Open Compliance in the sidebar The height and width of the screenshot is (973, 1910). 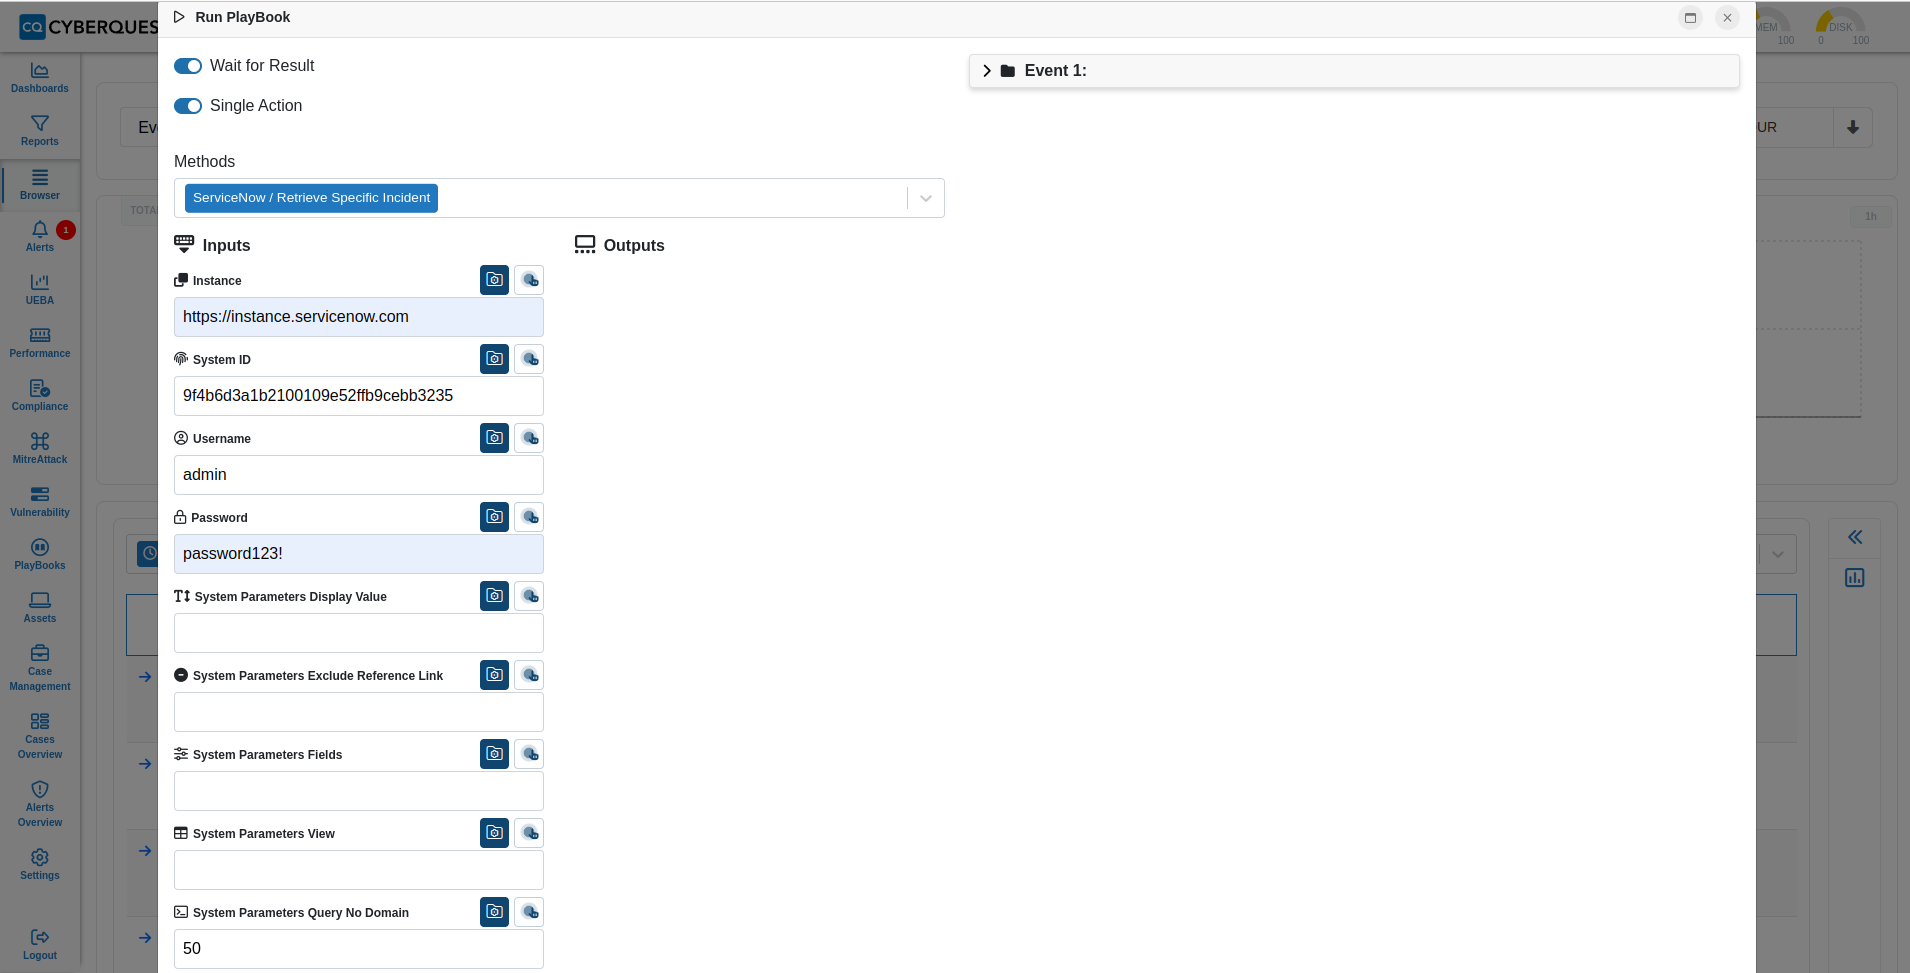[x=40, y=396]
